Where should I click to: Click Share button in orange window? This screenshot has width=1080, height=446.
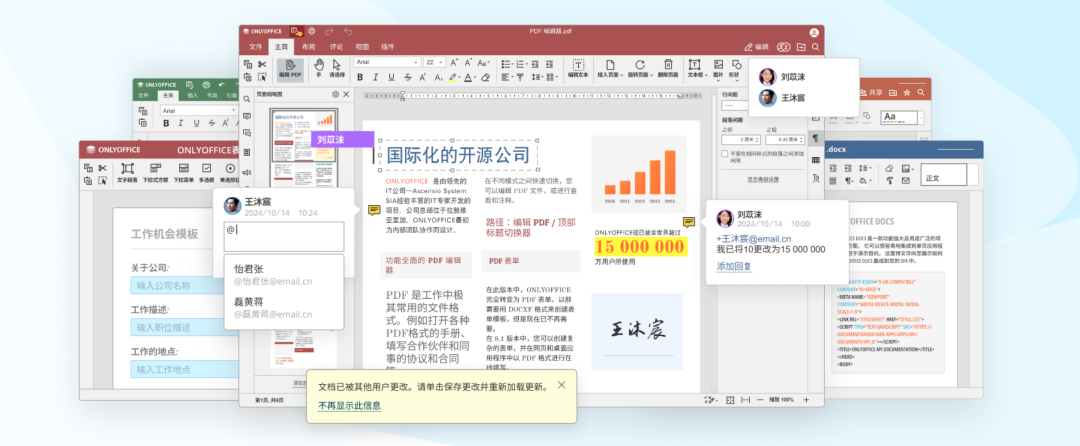[x=871, y=92]
